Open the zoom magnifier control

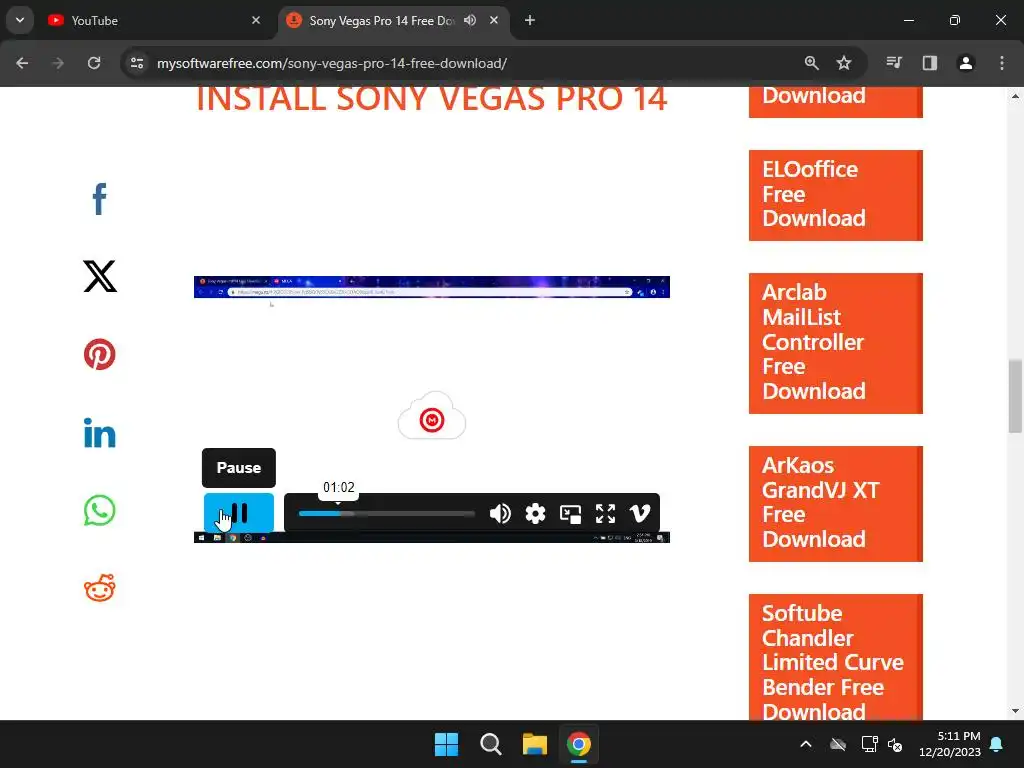pos(812,63)
